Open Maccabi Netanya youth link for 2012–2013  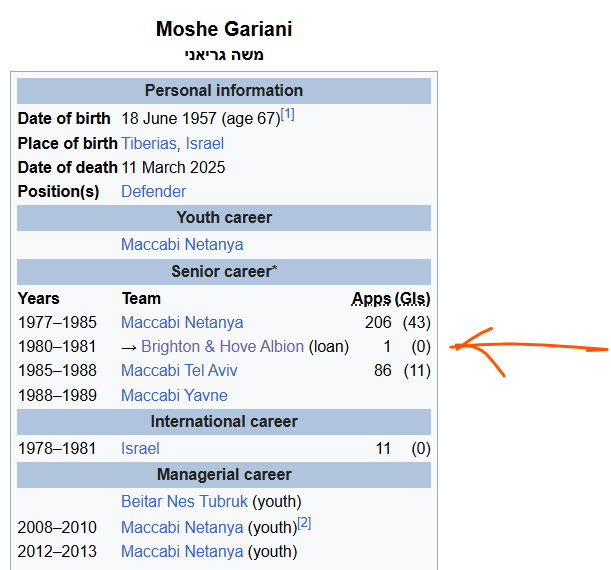(x=182, y=552)
